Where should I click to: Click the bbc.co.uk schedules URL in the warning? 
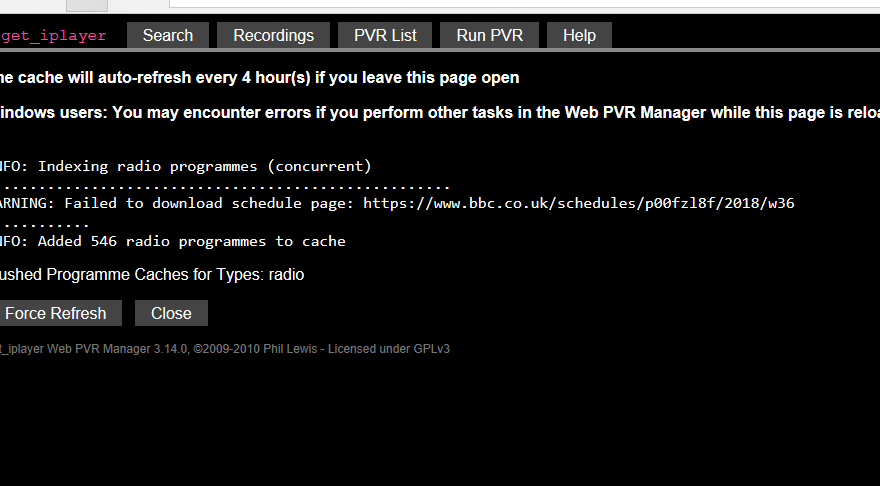pyautogui.click(x=578, y=203)
